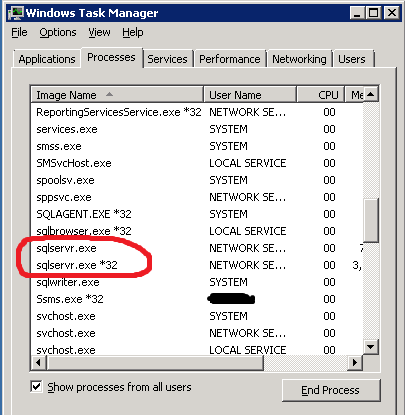405x415 pixels.
Task: Click the vertical scrollbar up arrow
Action: tap(371, 95)
